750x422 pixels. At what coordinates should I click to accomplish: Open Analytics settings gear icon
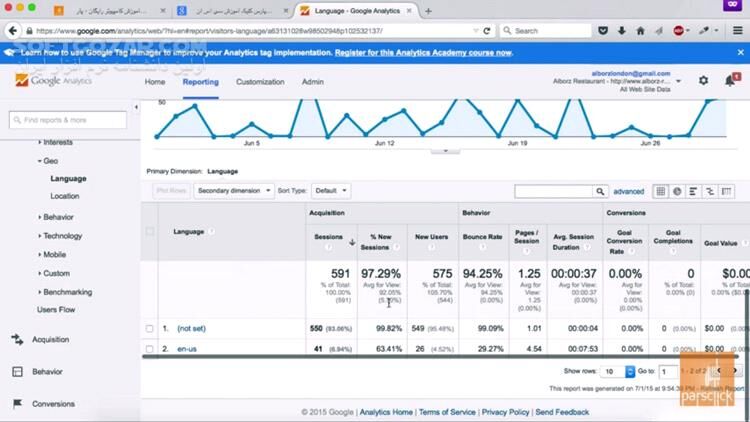703,80
